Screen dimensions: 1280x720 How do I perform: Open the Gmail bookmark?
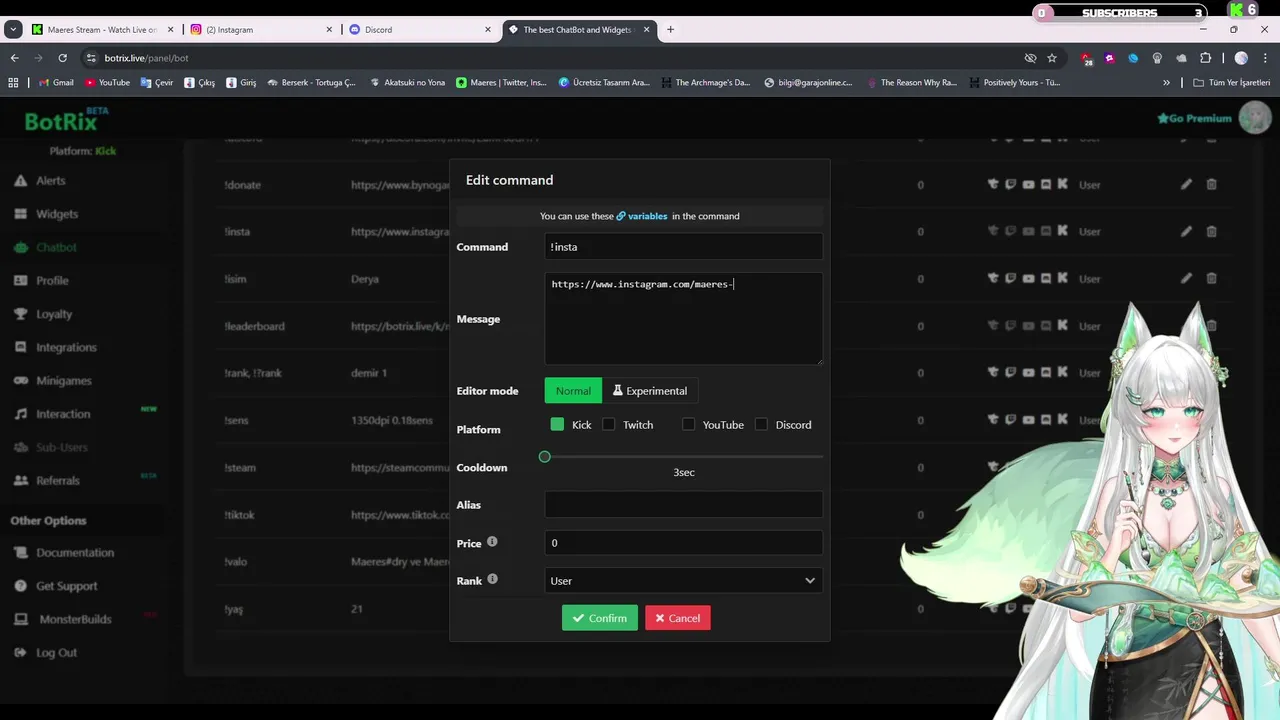pos(55,83)
